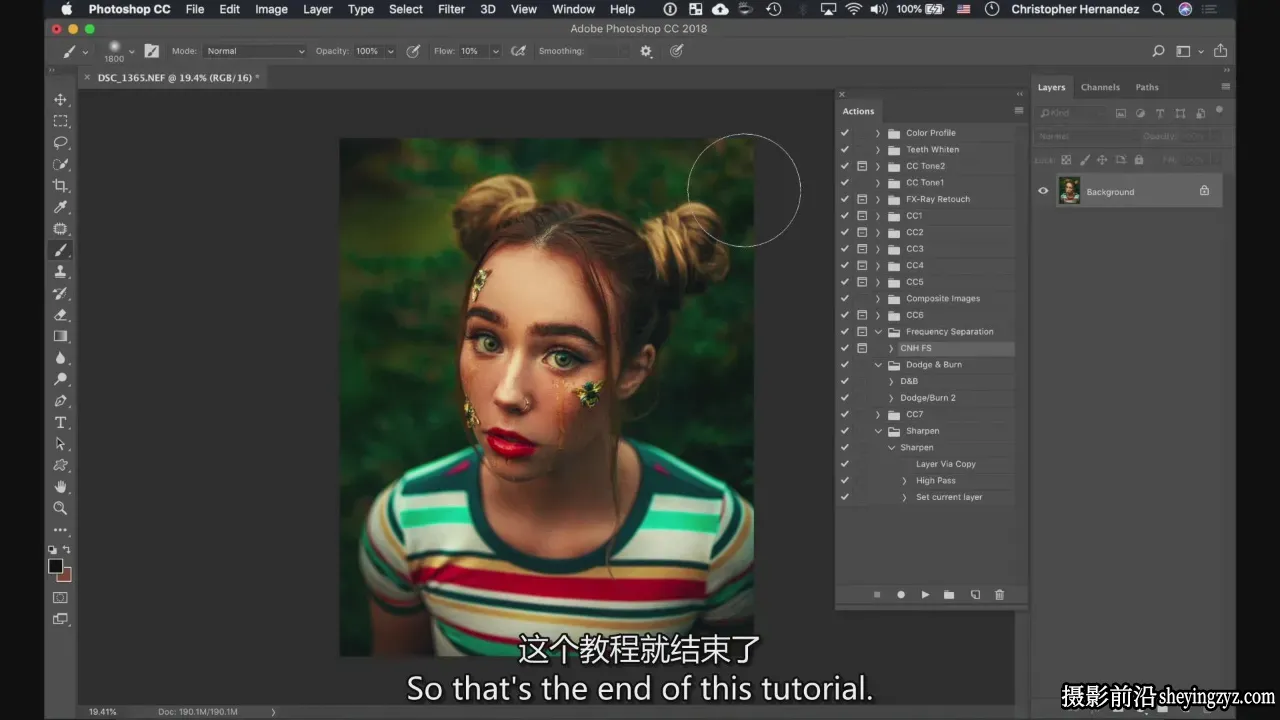Open the Opacity percentage dropdown
The width and height of the screenshot is (1280, 720).
[x=390, y=51]
